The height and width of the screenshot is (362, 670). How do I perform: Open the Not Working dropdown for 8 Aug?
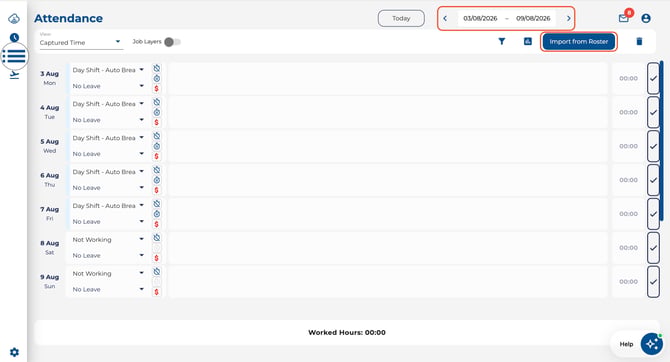(x=108, y=239)
